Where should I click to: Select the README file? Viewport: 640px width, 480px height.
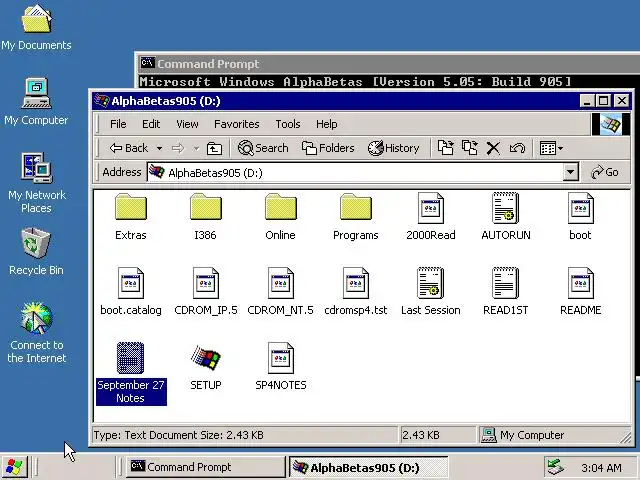coord(580,291)
